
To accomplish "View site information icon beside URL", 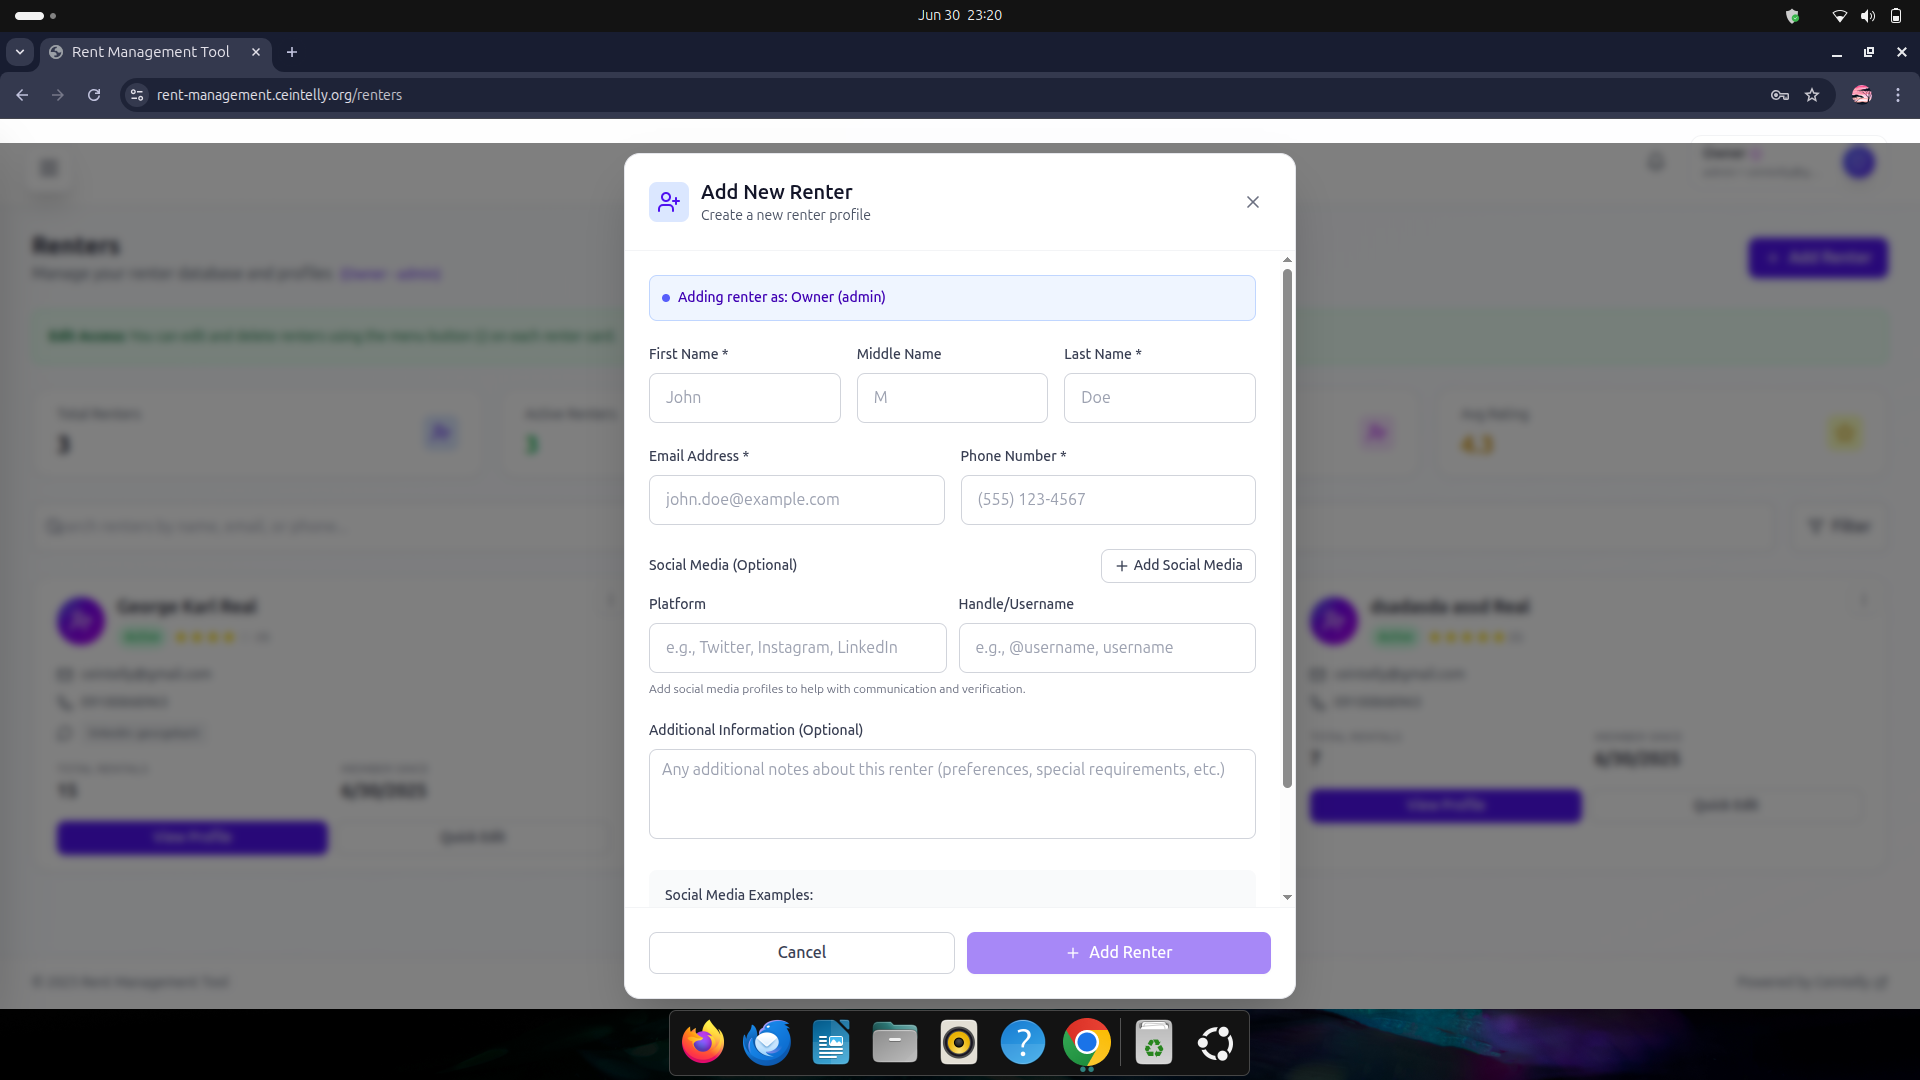I will [x=137, y=95].
